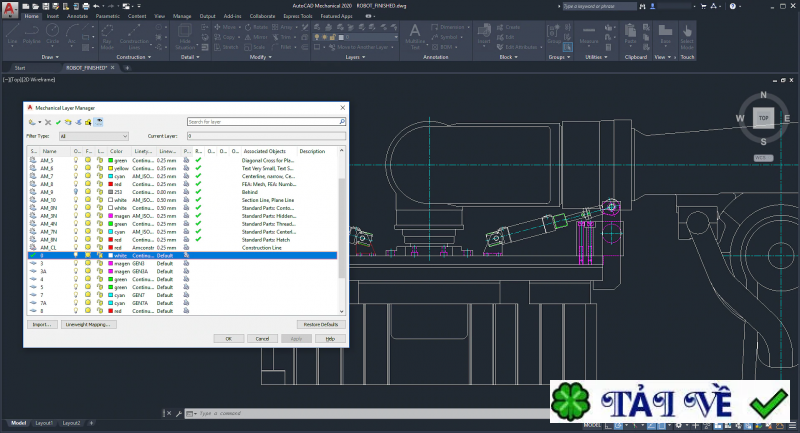Click the AutoCAD application menu logo
Viewport: 800px width, 433px height.
8,8
